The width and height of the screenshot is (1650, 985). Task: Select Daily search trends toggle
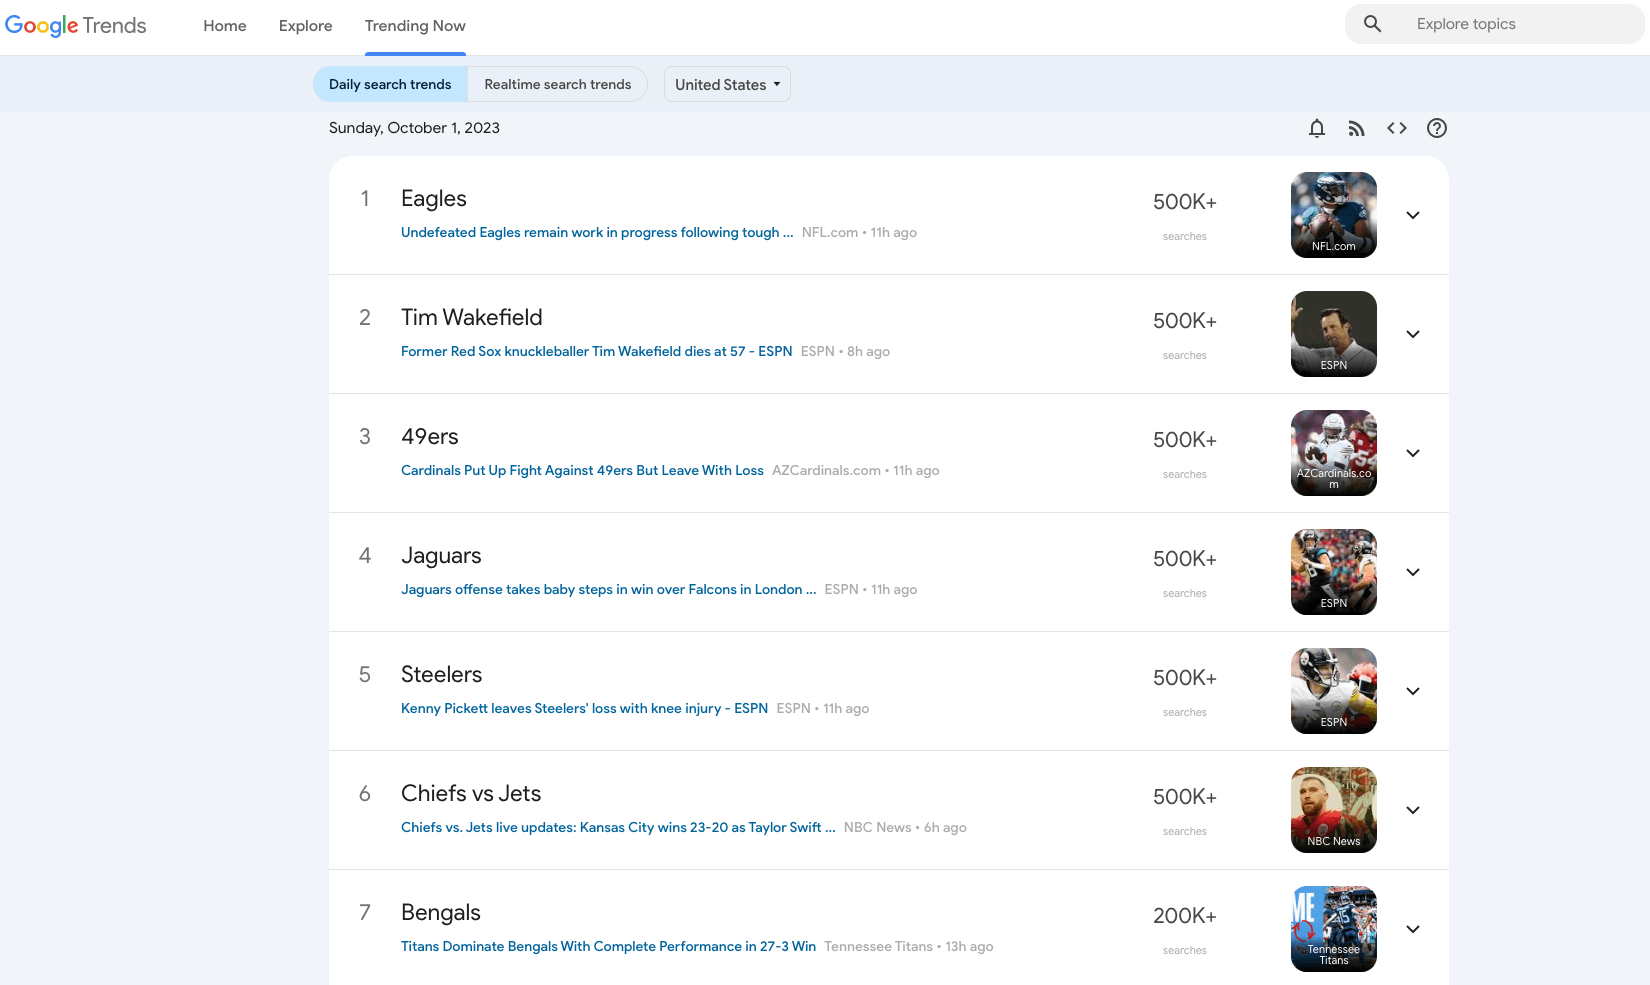[x=390, y=85]
